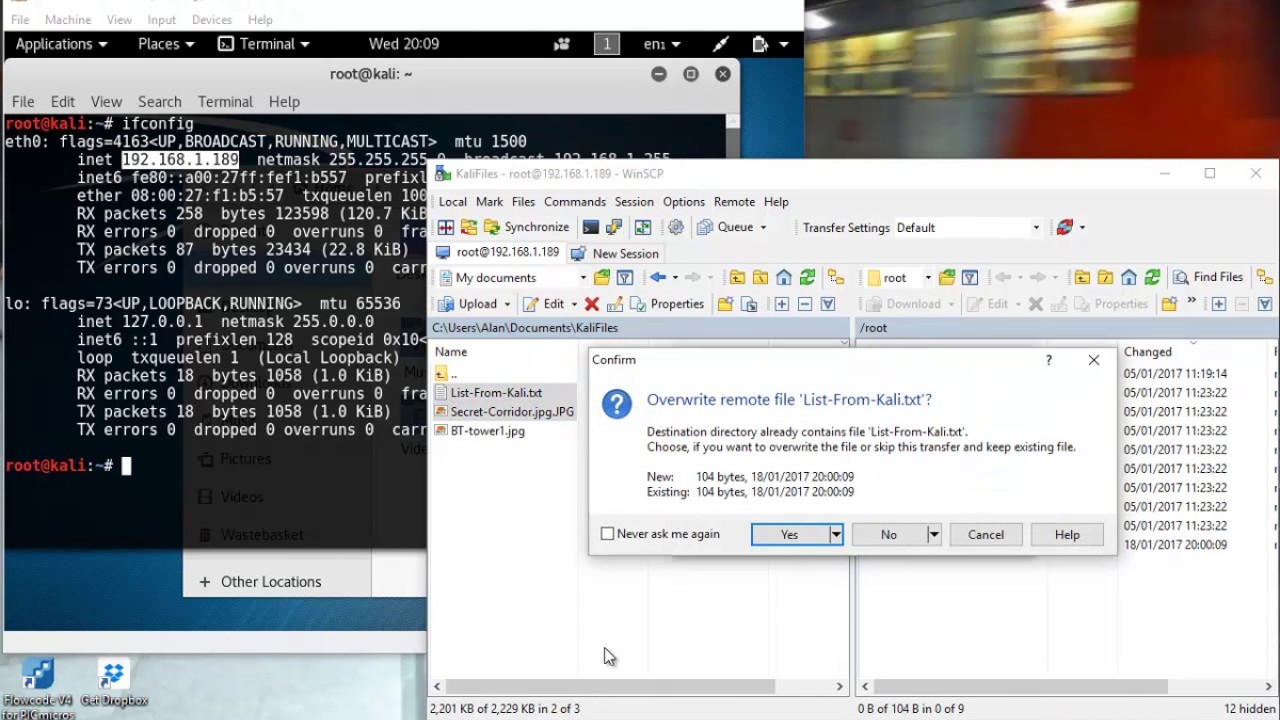Click Find Files in remote toolbar
Screen dimensions: 1280x720
(1207, 277)
